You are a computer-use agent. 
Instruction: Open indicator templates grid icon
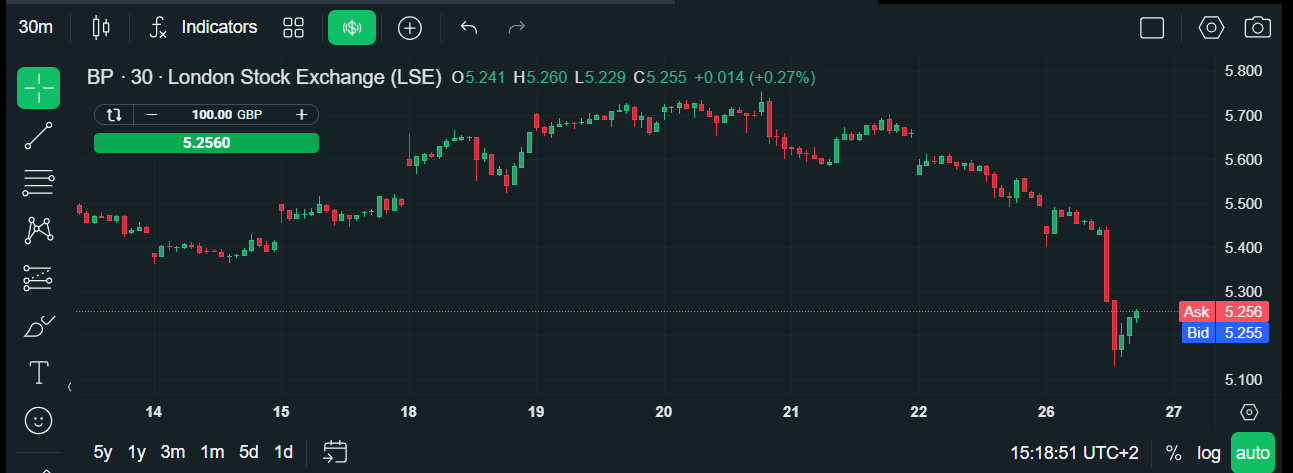click(293, 27)
